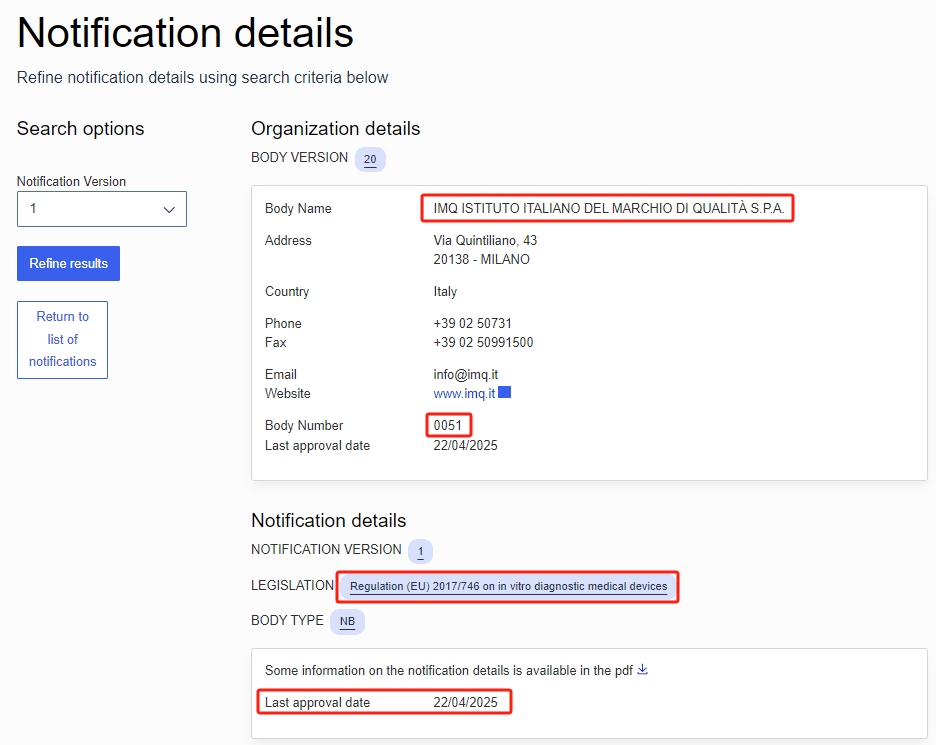Click the body number 0051

[448, 426]
